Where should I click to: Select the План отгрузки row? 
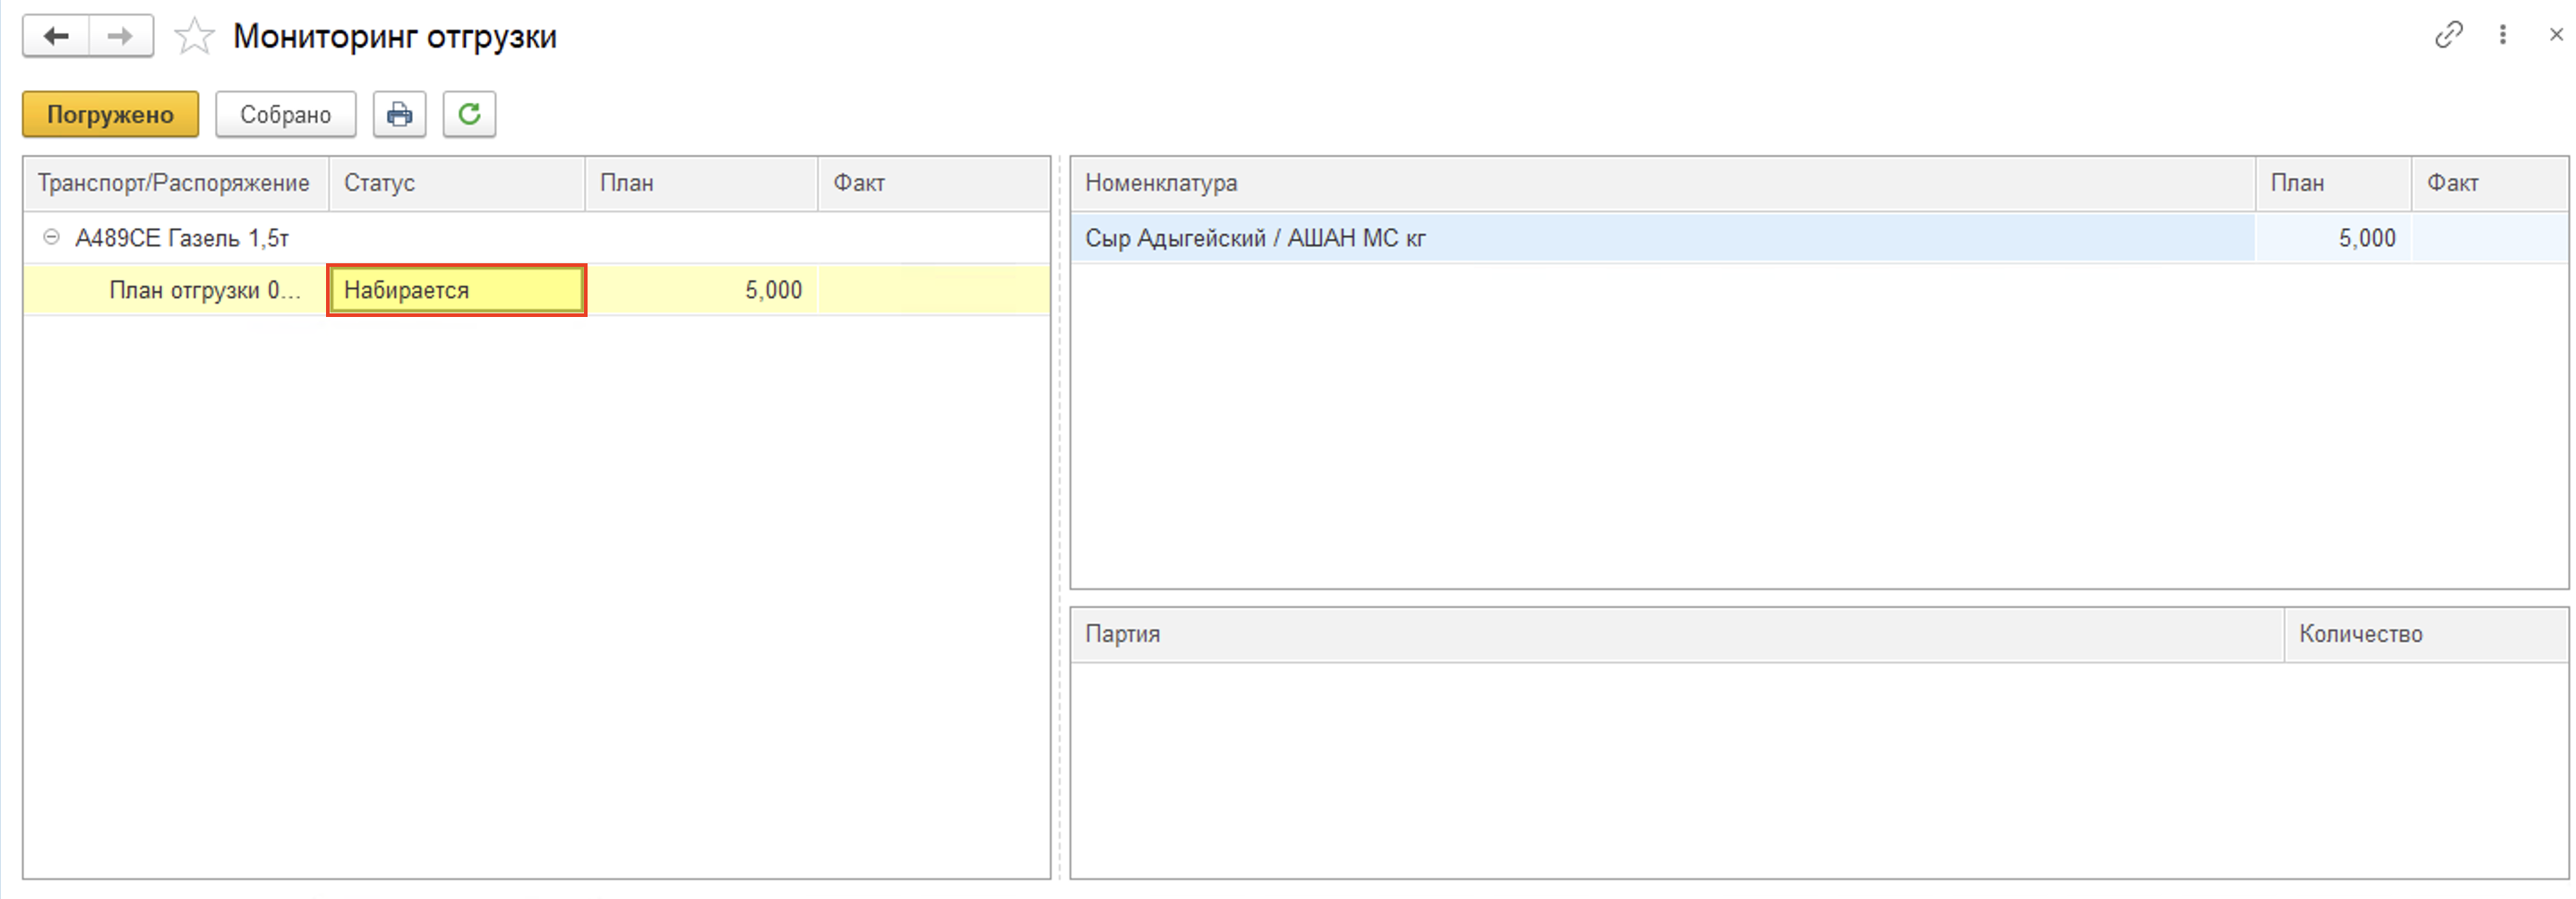coord(204,291)
